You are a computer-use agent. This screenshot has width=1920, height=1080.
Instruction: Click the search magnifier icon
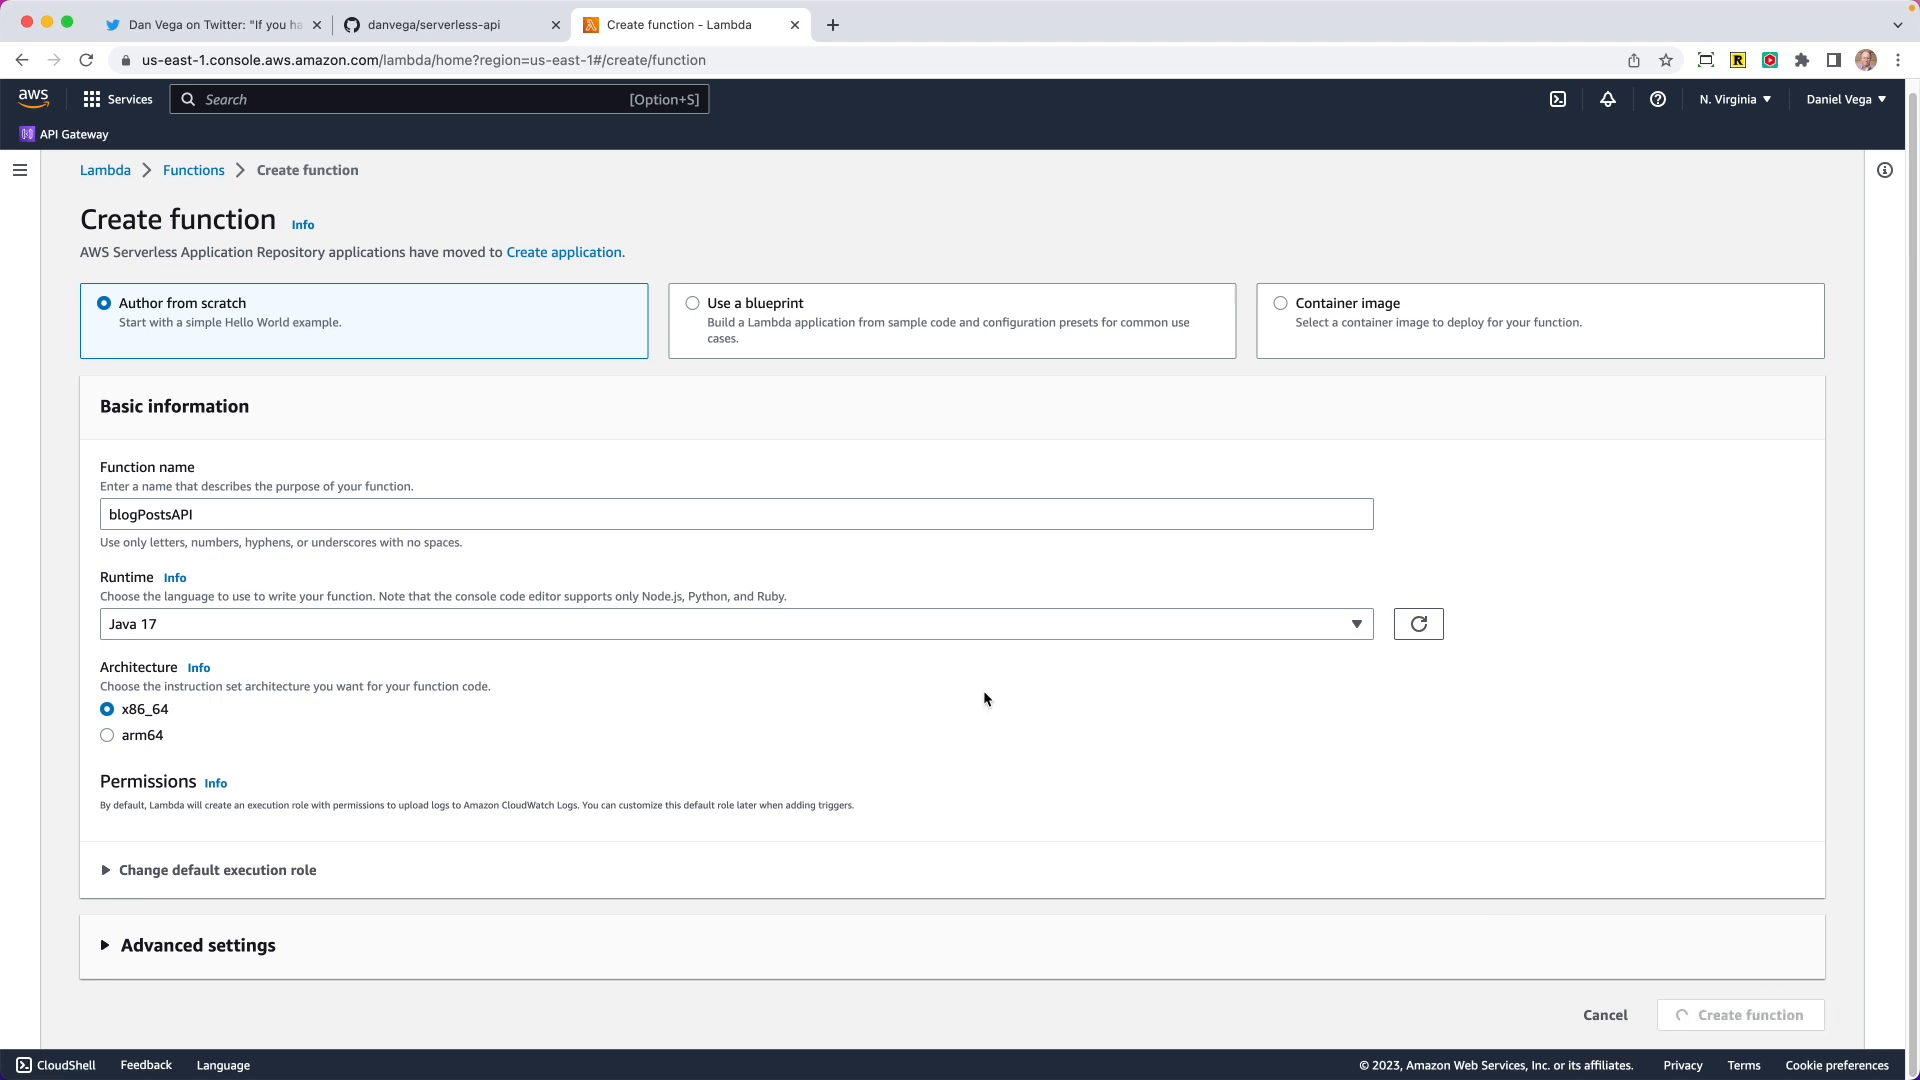189,99
